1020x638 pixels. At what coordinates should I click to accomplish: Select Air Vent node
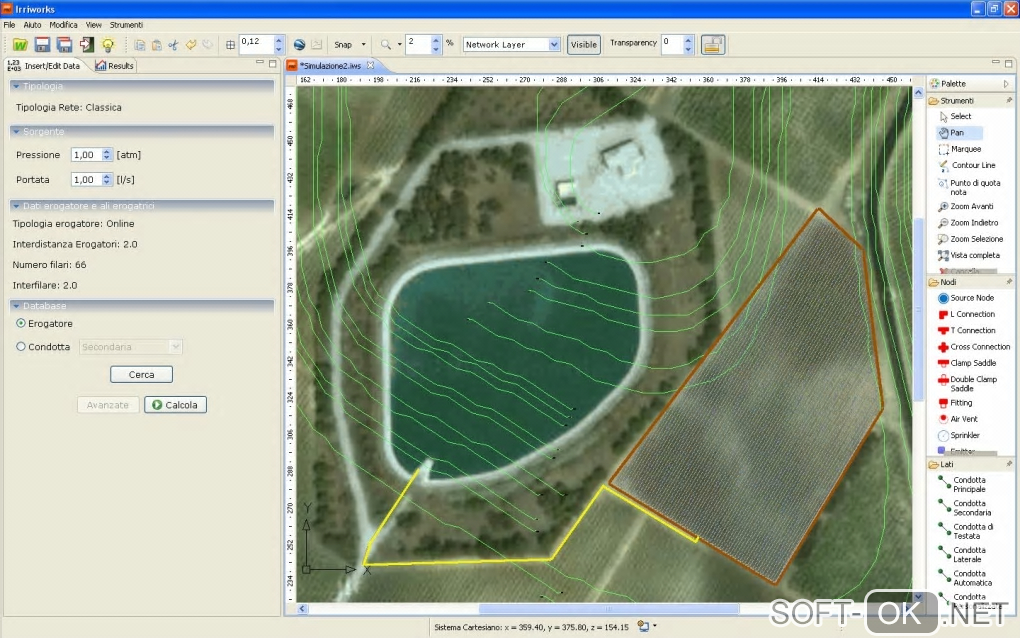pos(958,419)
